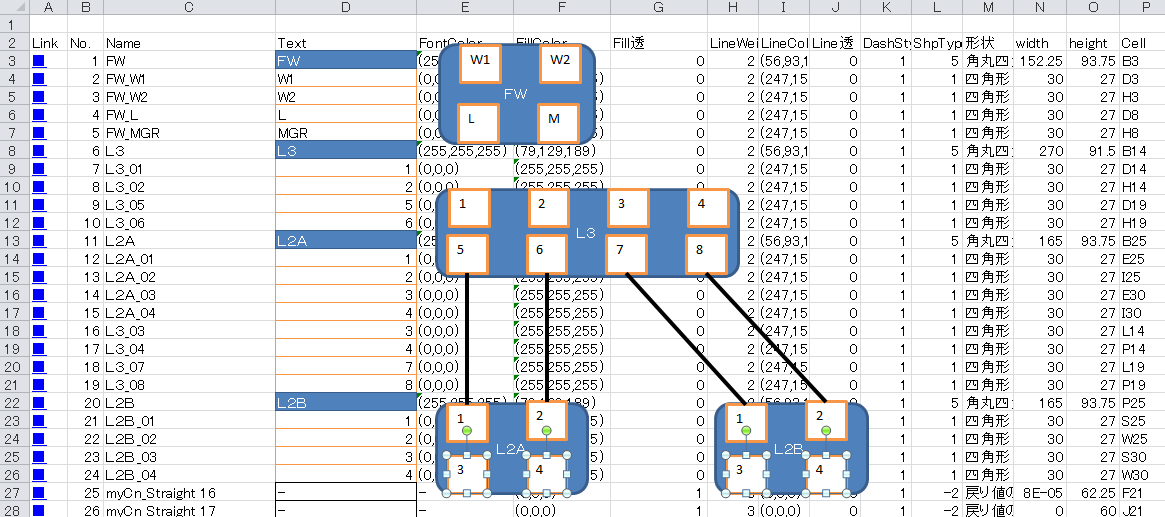Click the cell reference P25

[x=1143, y=403]
